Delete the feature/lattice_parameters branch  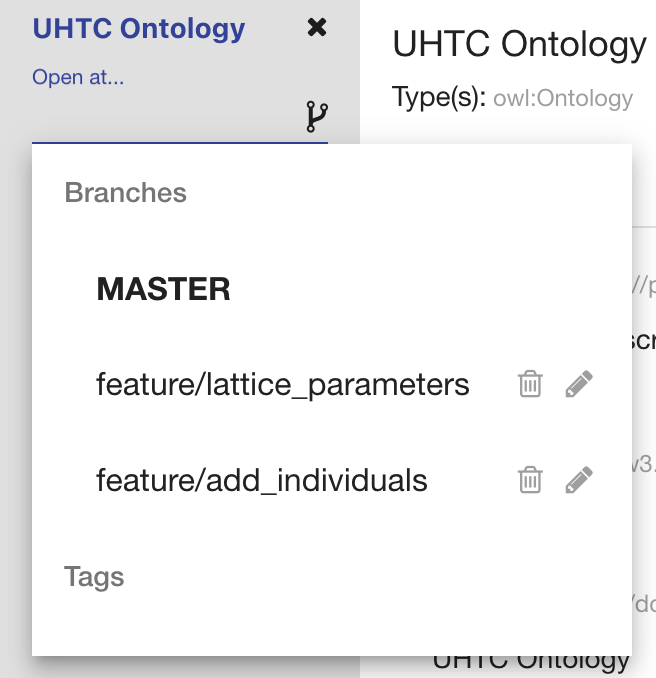coord(530,384)
